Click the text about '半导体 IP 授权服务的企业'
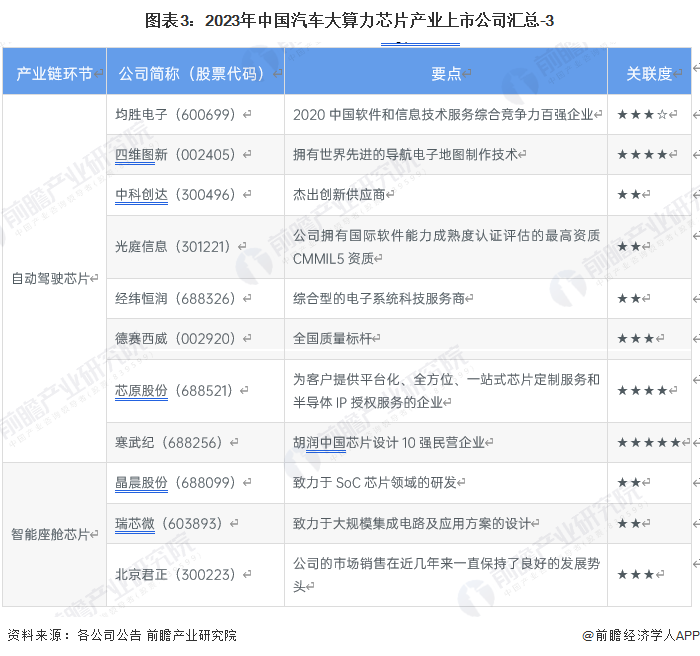Image resolution: width=700 pixels, height=656 pixels. click(446, 391)
